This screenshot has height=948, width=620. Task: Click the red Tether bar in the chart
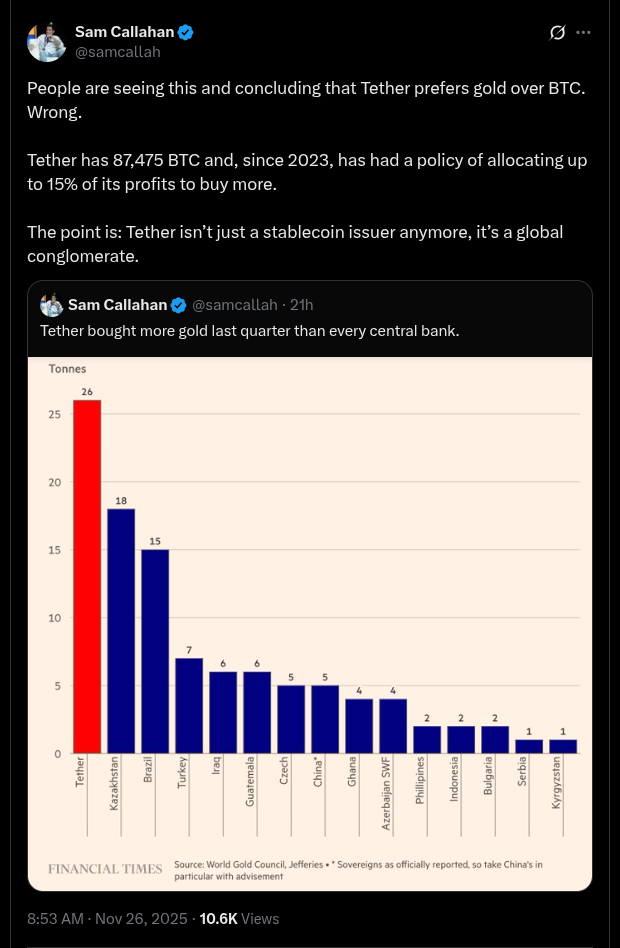tap(87, 577)
